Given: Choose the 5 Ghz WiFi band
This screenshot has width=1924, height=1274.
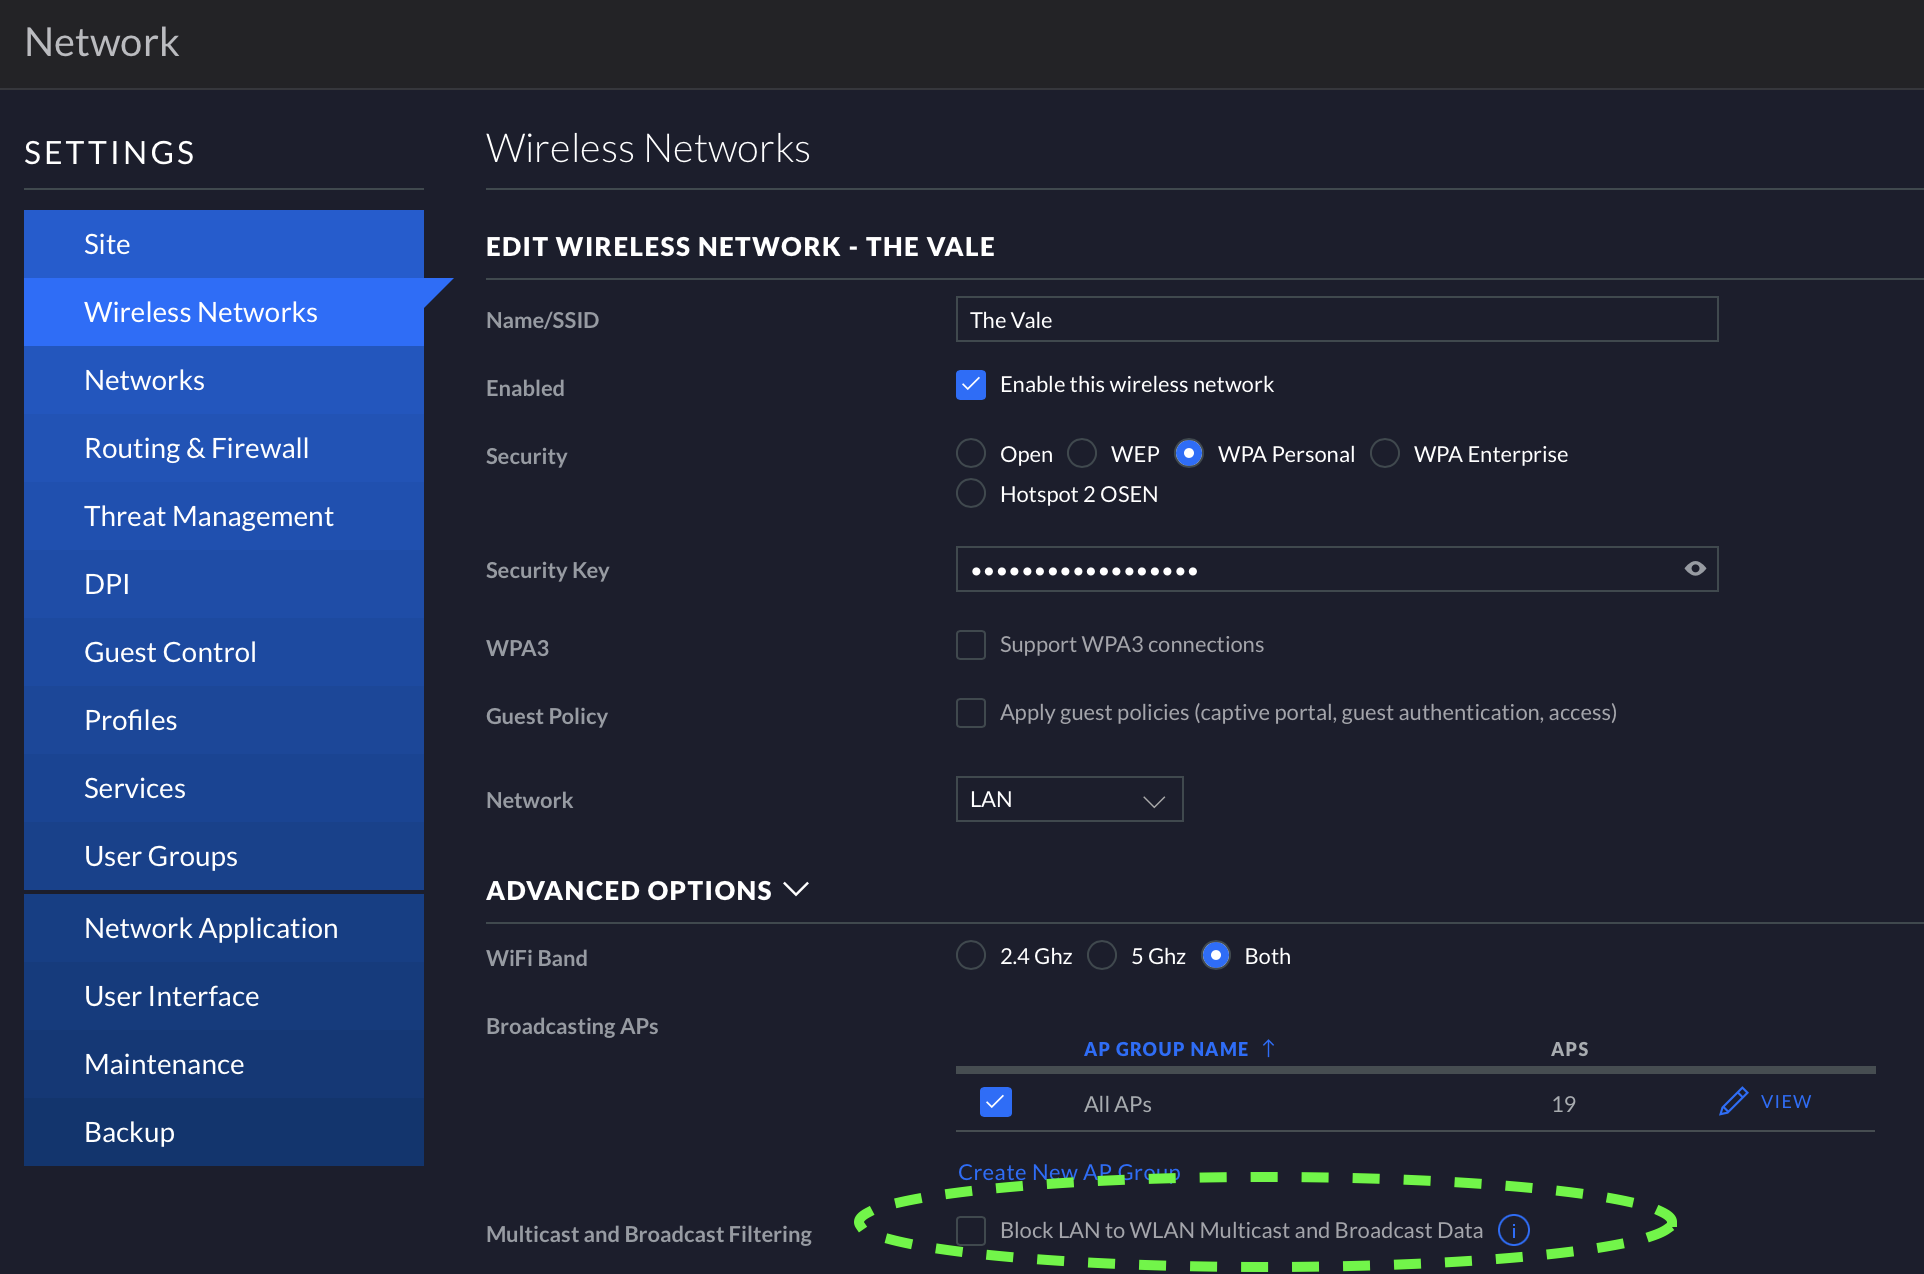Looking at the screenshot, I should coord(1102,956).
